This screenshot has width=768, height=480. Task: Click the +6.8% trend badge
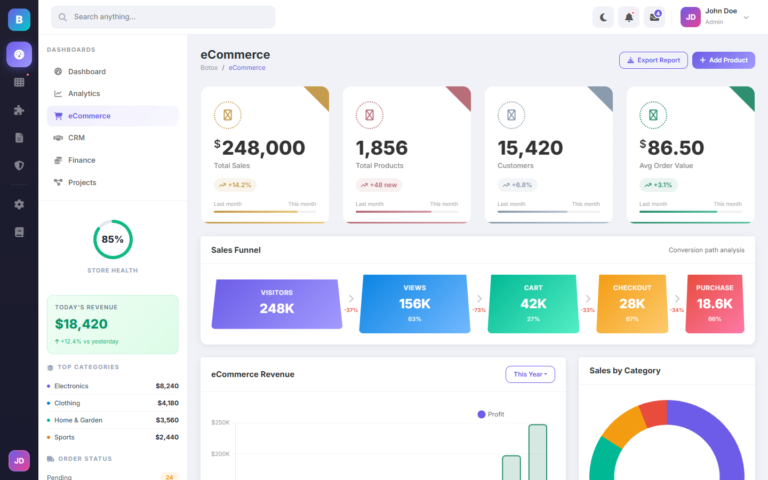(x=517, y=185)
